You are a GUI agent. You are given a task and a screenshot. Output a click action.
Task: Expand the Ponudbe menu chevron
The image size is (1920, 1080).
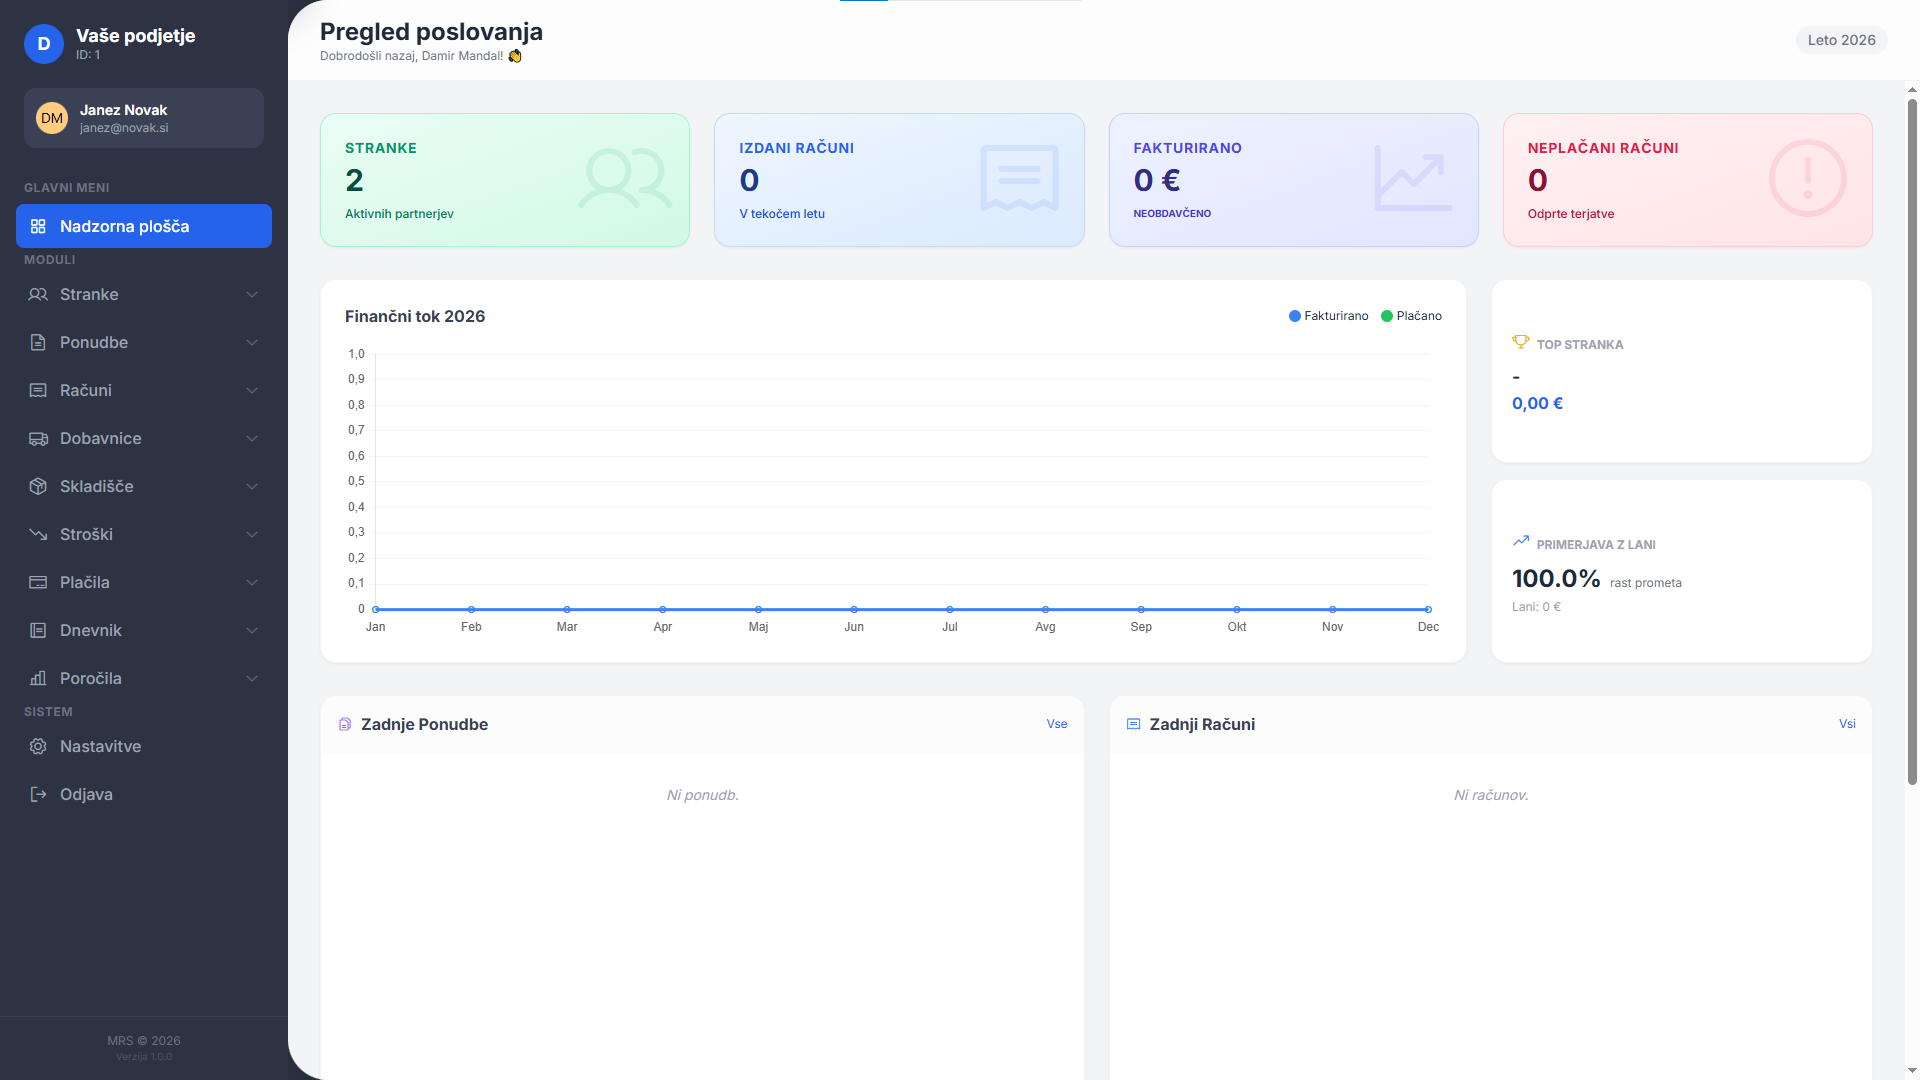point(252,342)
